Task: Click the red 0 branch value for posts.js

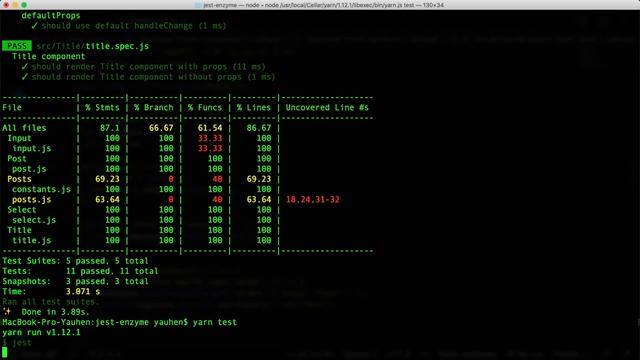Action: point(171,199)
